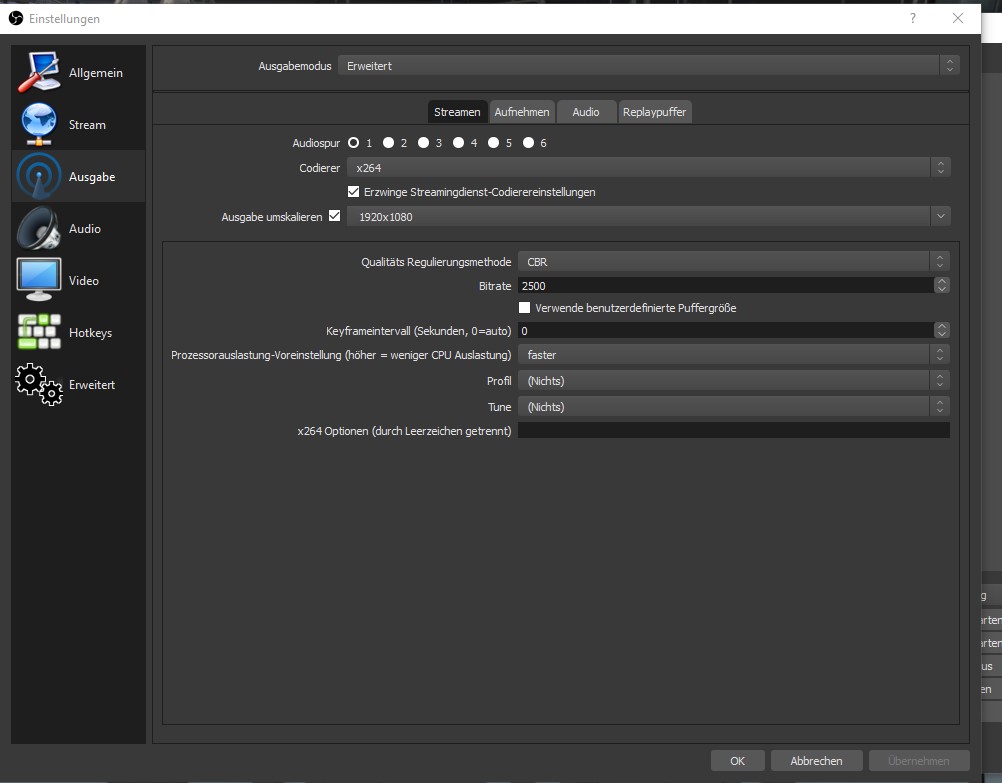Click the help question mark icon

[x=912, y=19]
